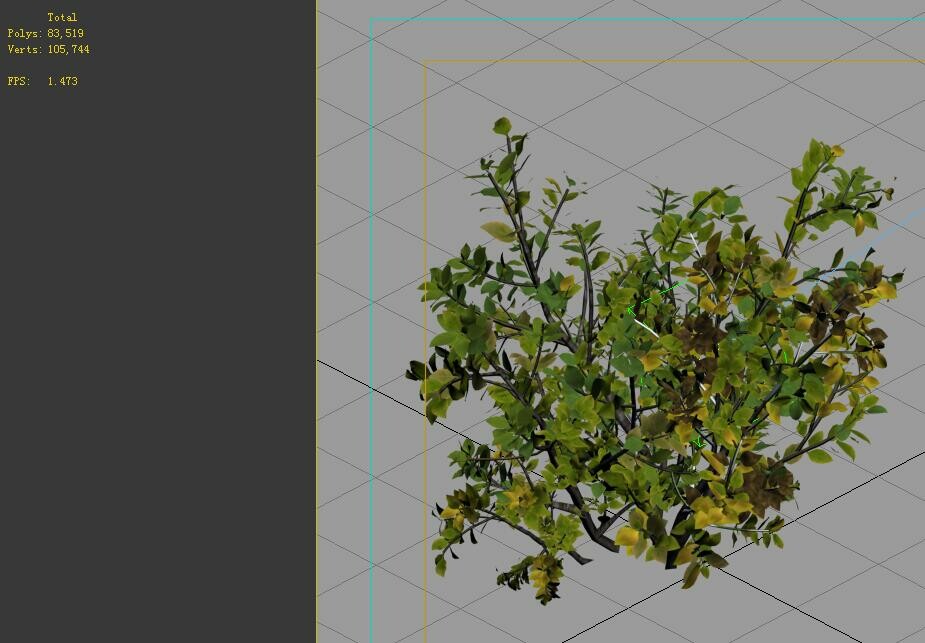
Task: Click the FPS statistics readout
Action: (x=40, y=81)
